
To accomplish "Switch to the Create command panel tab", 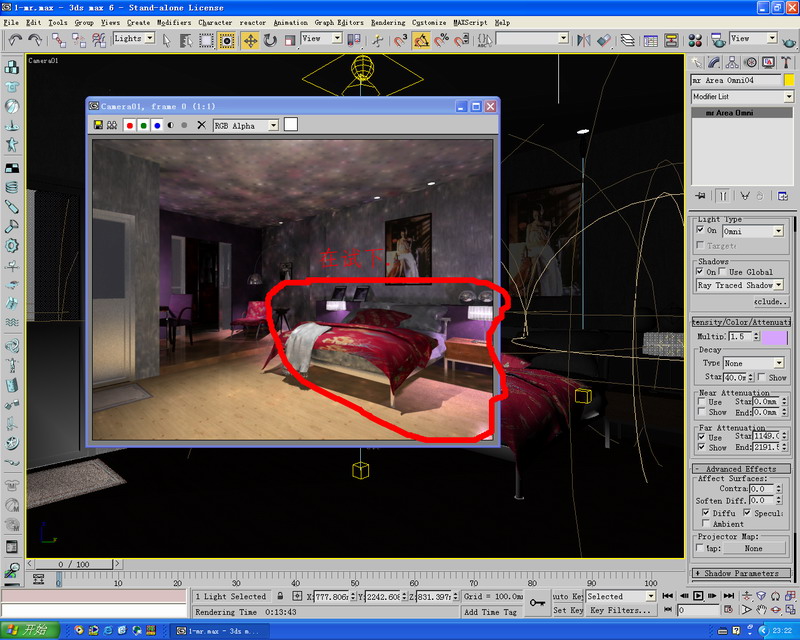I will (696, 63).
